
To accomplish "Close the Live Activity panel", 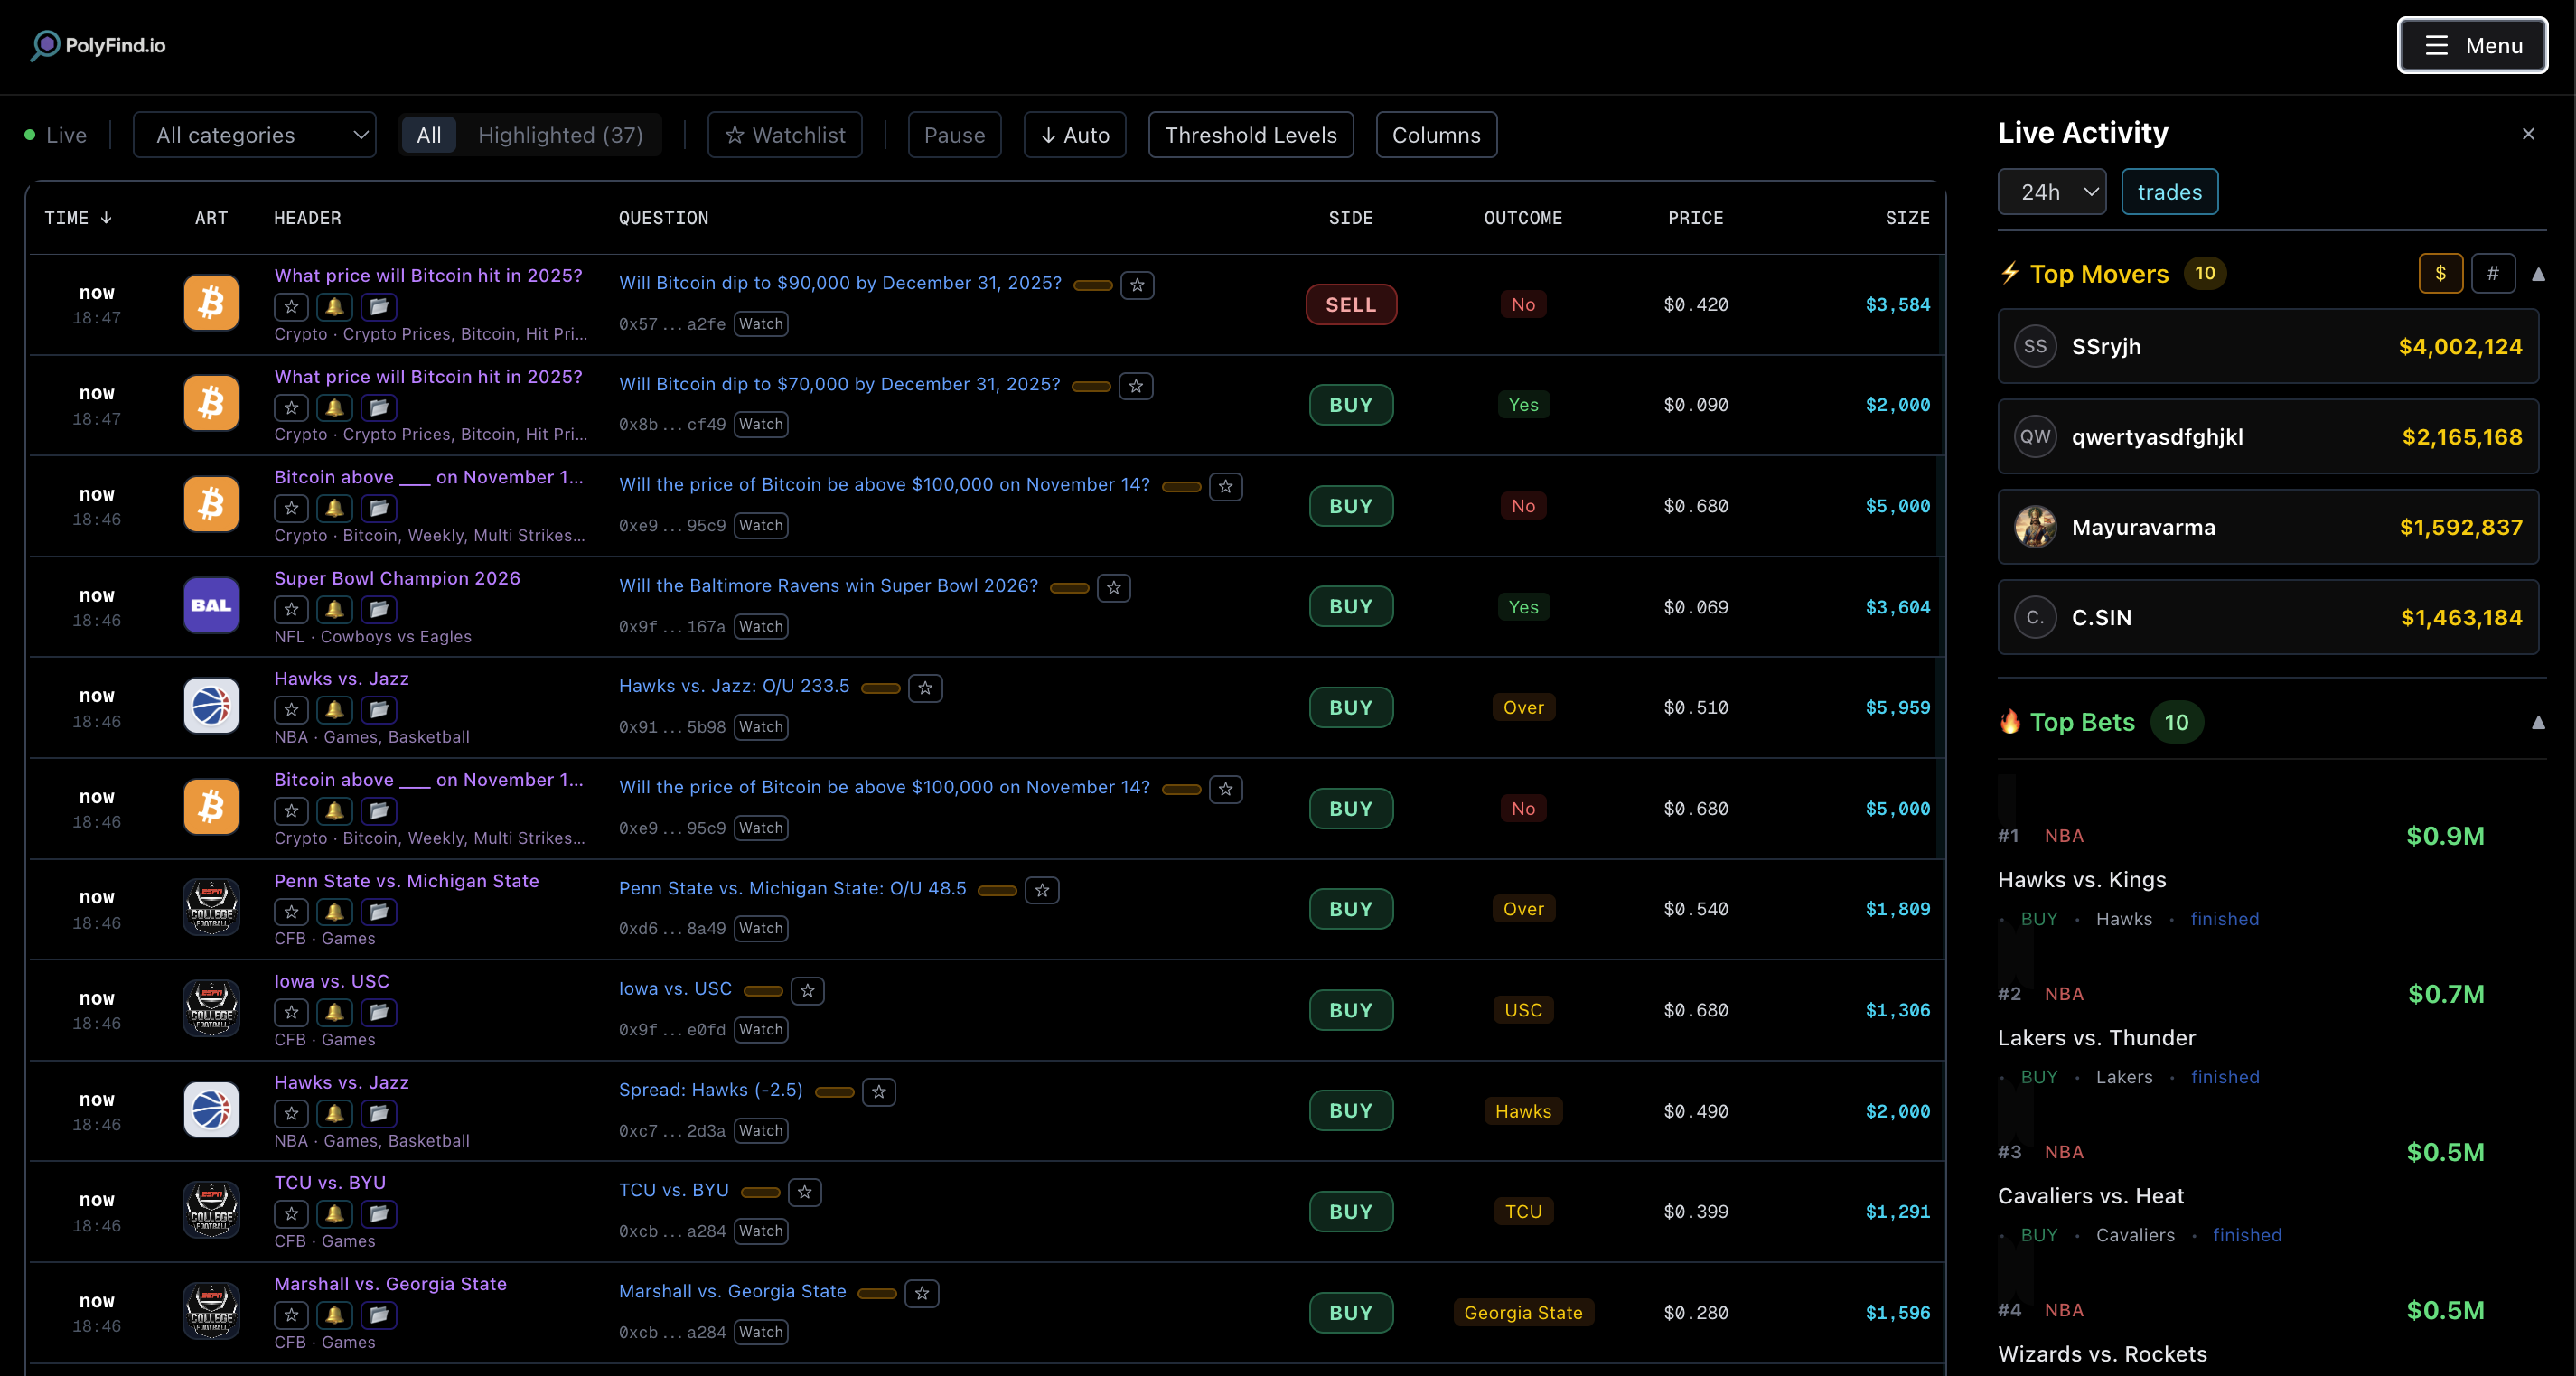I will (x=2528, y=133).
